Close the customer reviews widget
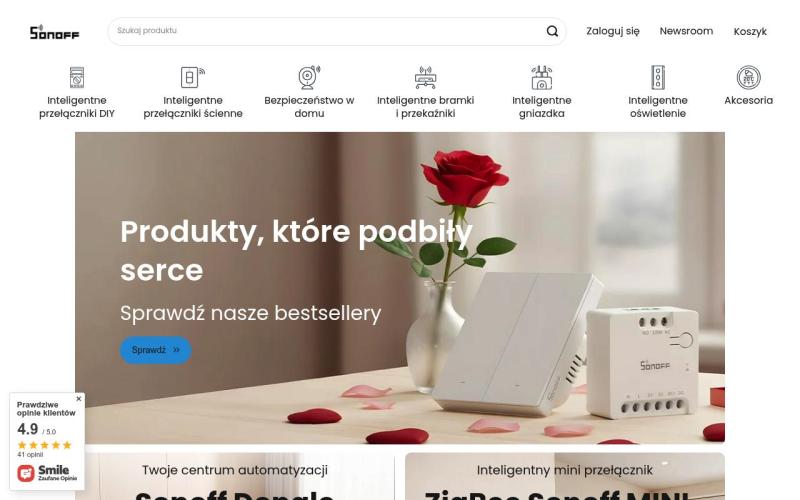The height and width of the screenshot is (500, 800). pos(79,398)
